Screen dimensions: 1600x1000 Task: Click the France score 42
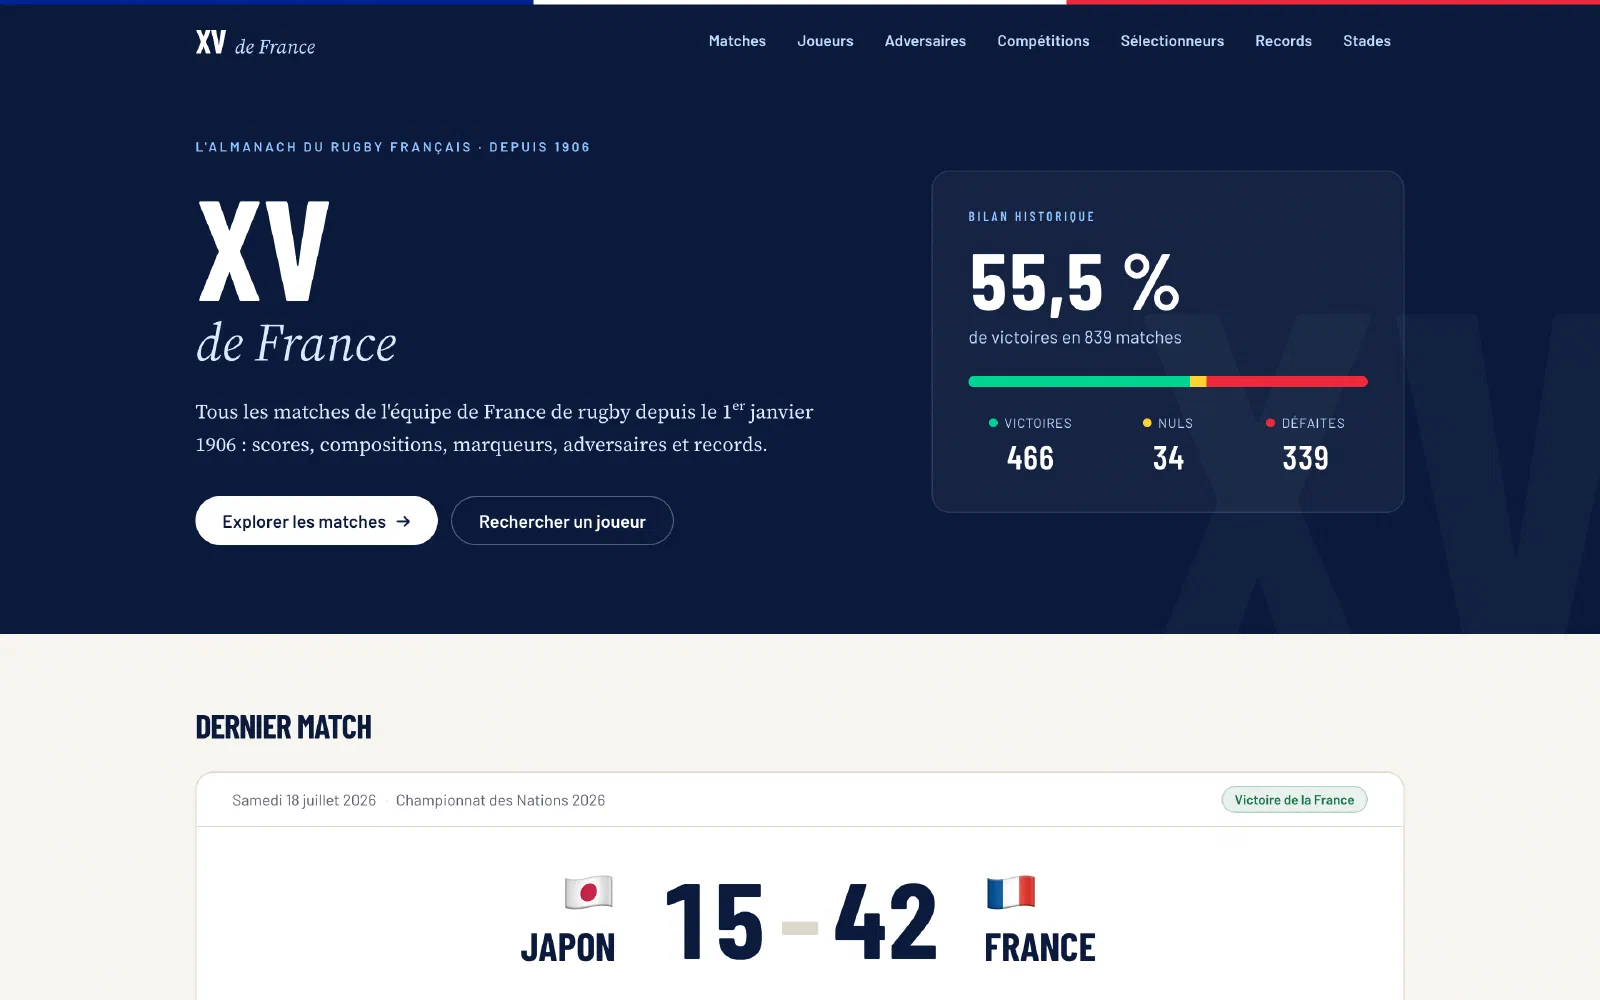[886, 921]
